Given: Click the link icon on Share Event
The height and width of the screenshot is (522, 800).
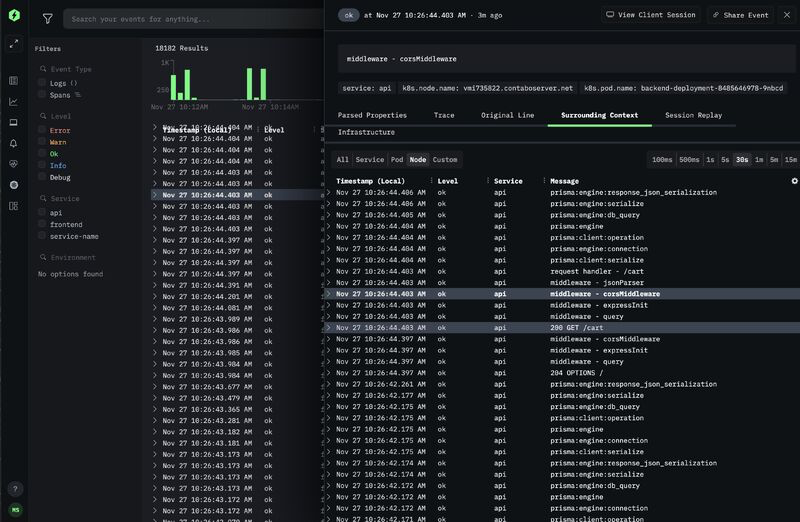Looking at the screenshot, I should pos(716,15).
